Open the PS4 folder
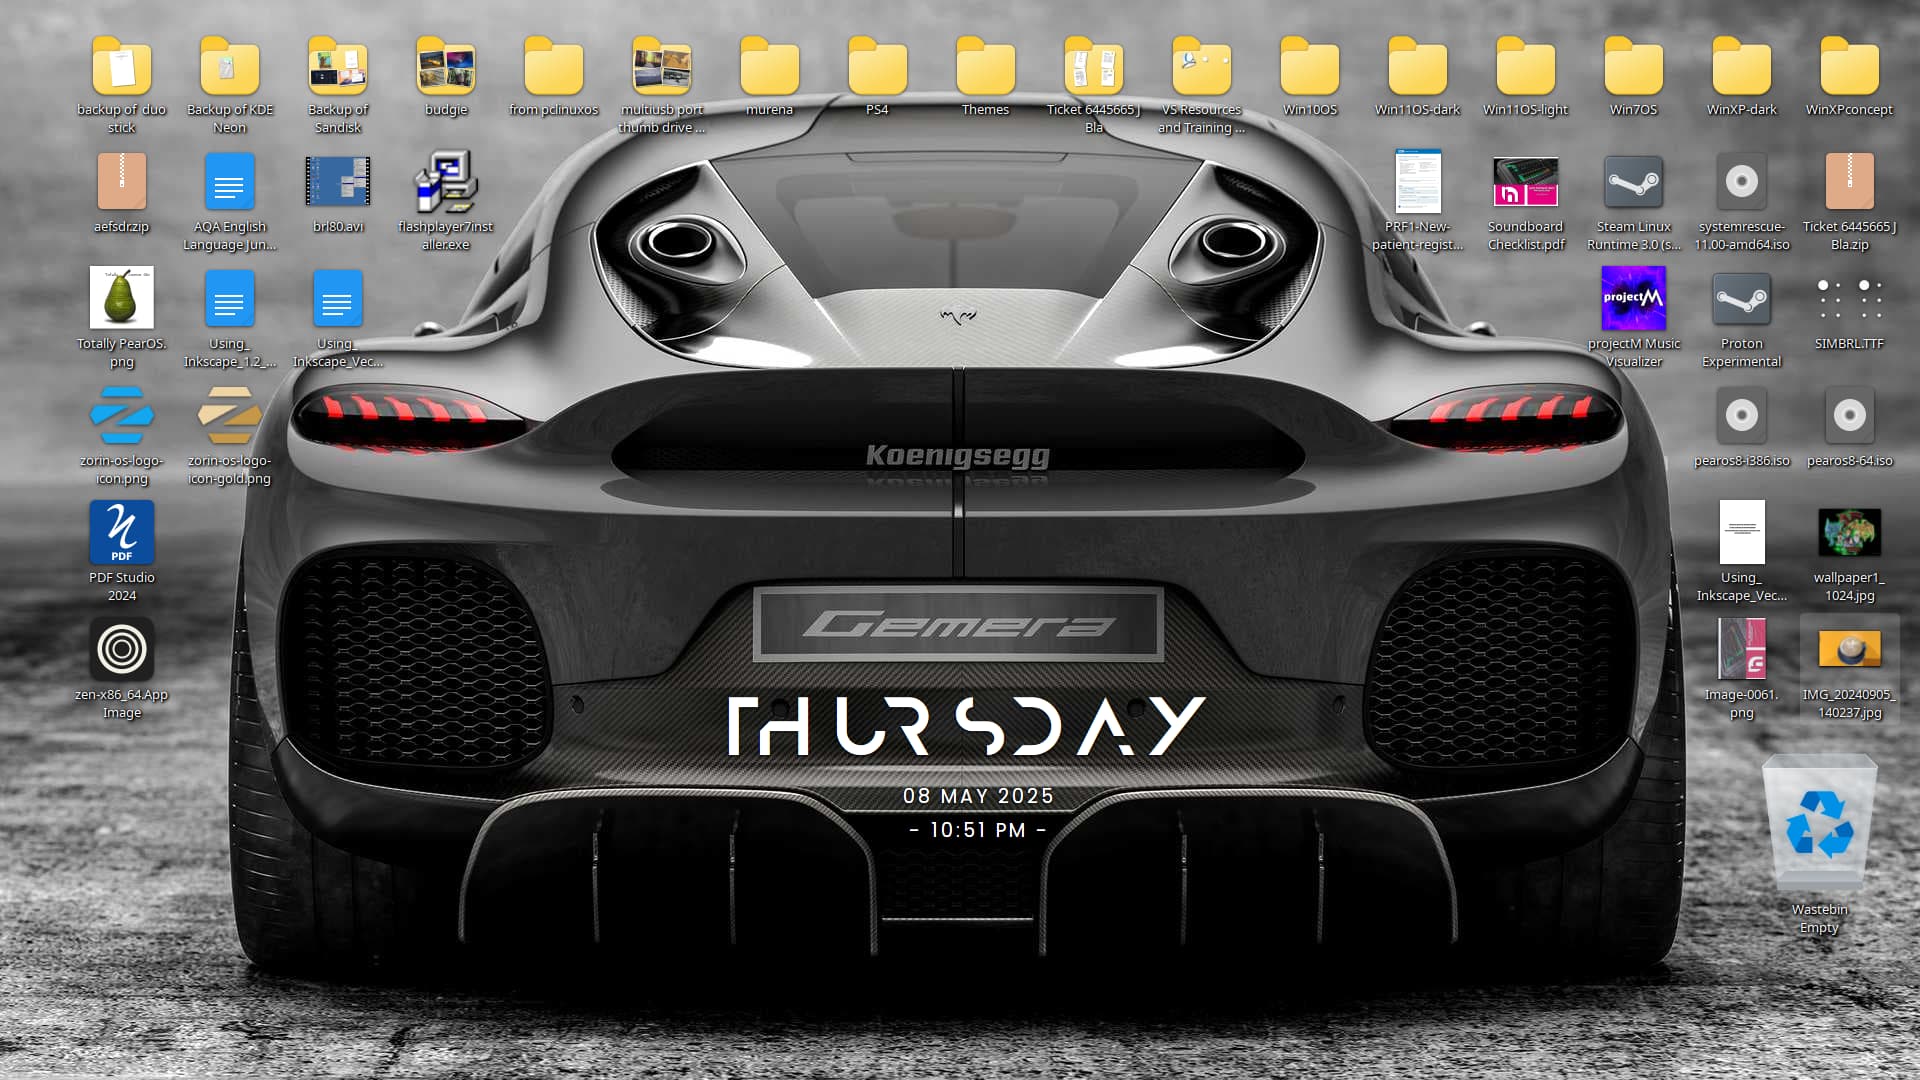 tap(877, 66)
